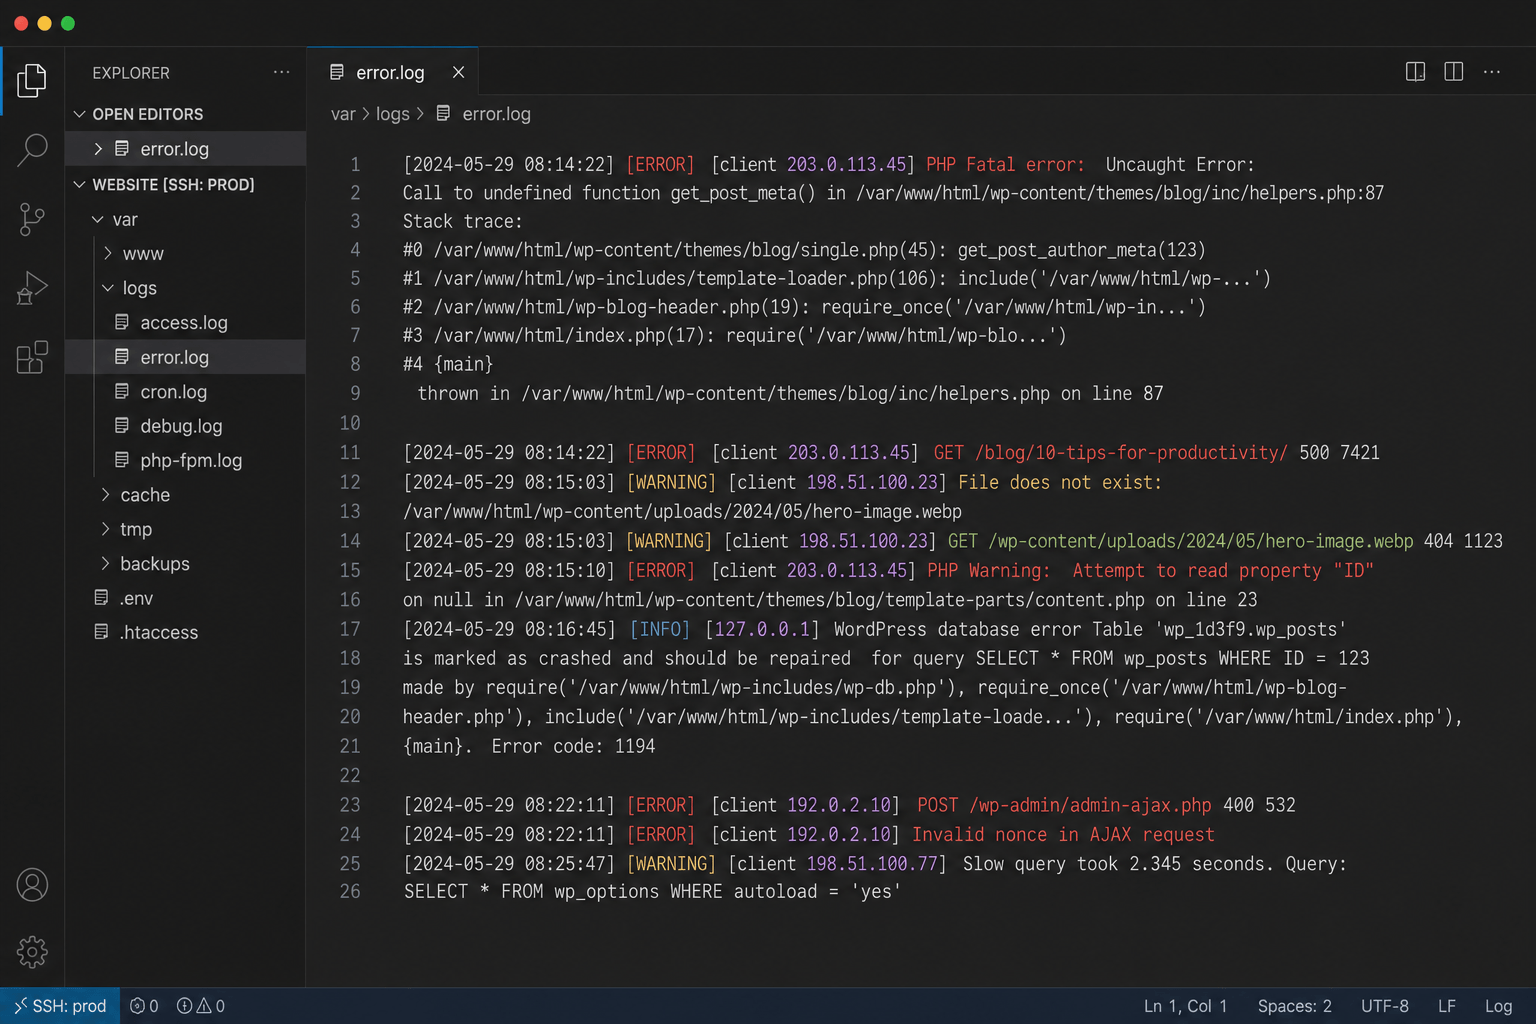1536x1024 pixels.
Task: Click the error.log breadcrumb segment
Action: pos(496,114)
